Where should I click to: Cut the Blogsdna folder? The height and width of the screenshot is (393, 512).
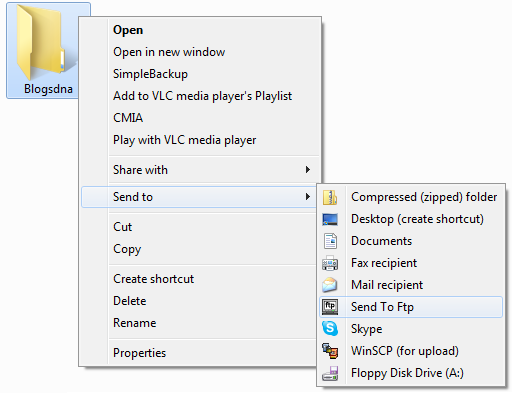(199, 227)
